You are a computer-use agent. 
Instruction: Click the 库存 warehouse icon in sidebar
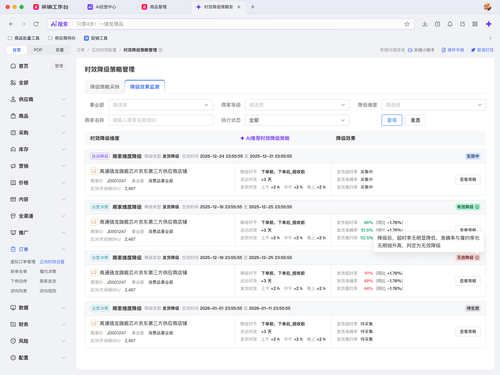pos(13,149)
